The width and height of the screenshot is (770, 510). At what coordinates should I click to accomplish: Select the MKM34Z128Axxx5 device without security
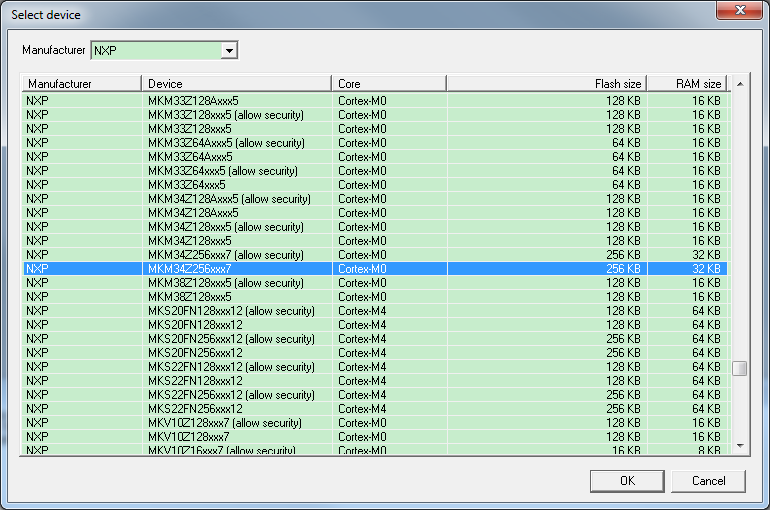tap(375, 213)
